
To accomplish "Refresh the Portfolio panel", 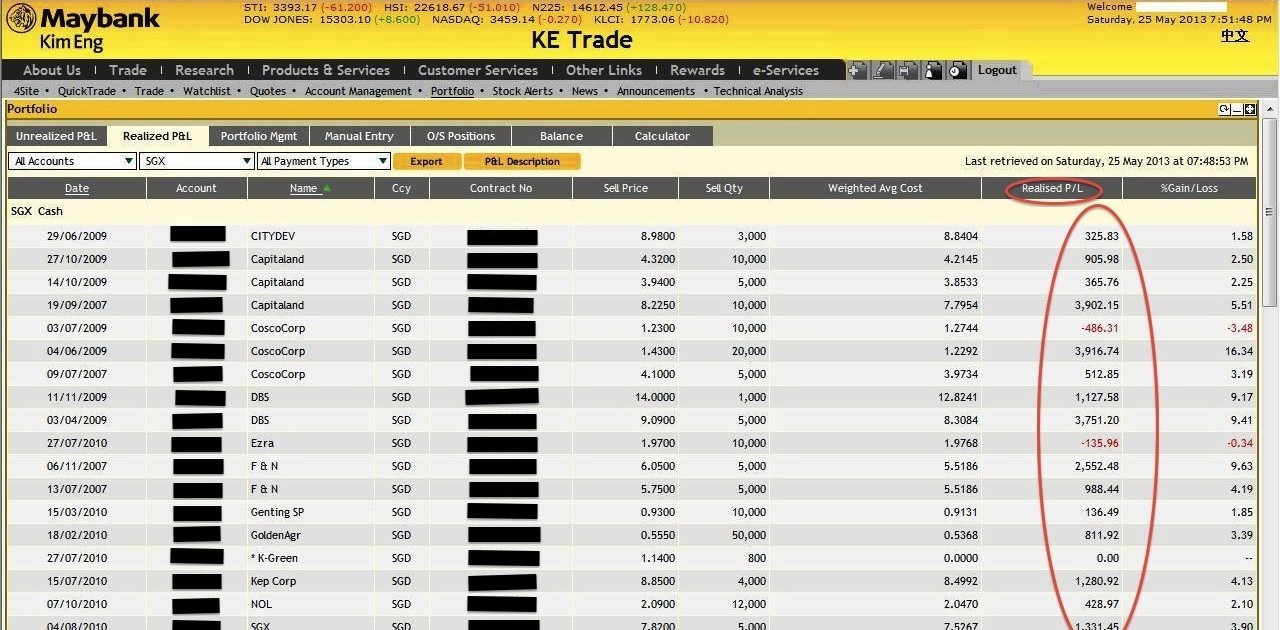I will (1224, 109).
